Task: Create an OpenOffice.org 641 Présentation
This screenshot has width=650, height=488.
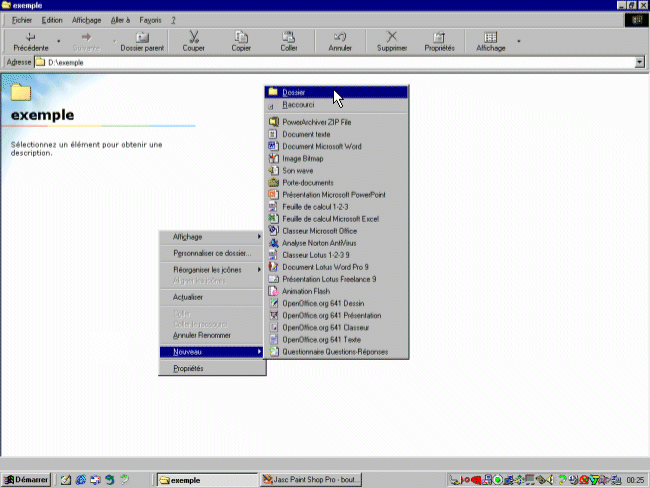Action: [x=336, y=315]
